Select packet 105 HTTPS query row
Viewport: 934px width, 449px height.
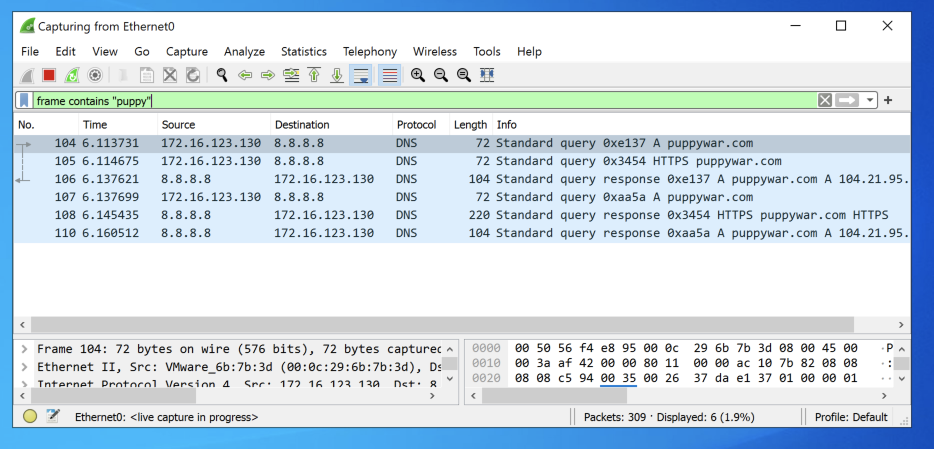tap(462, 161)
